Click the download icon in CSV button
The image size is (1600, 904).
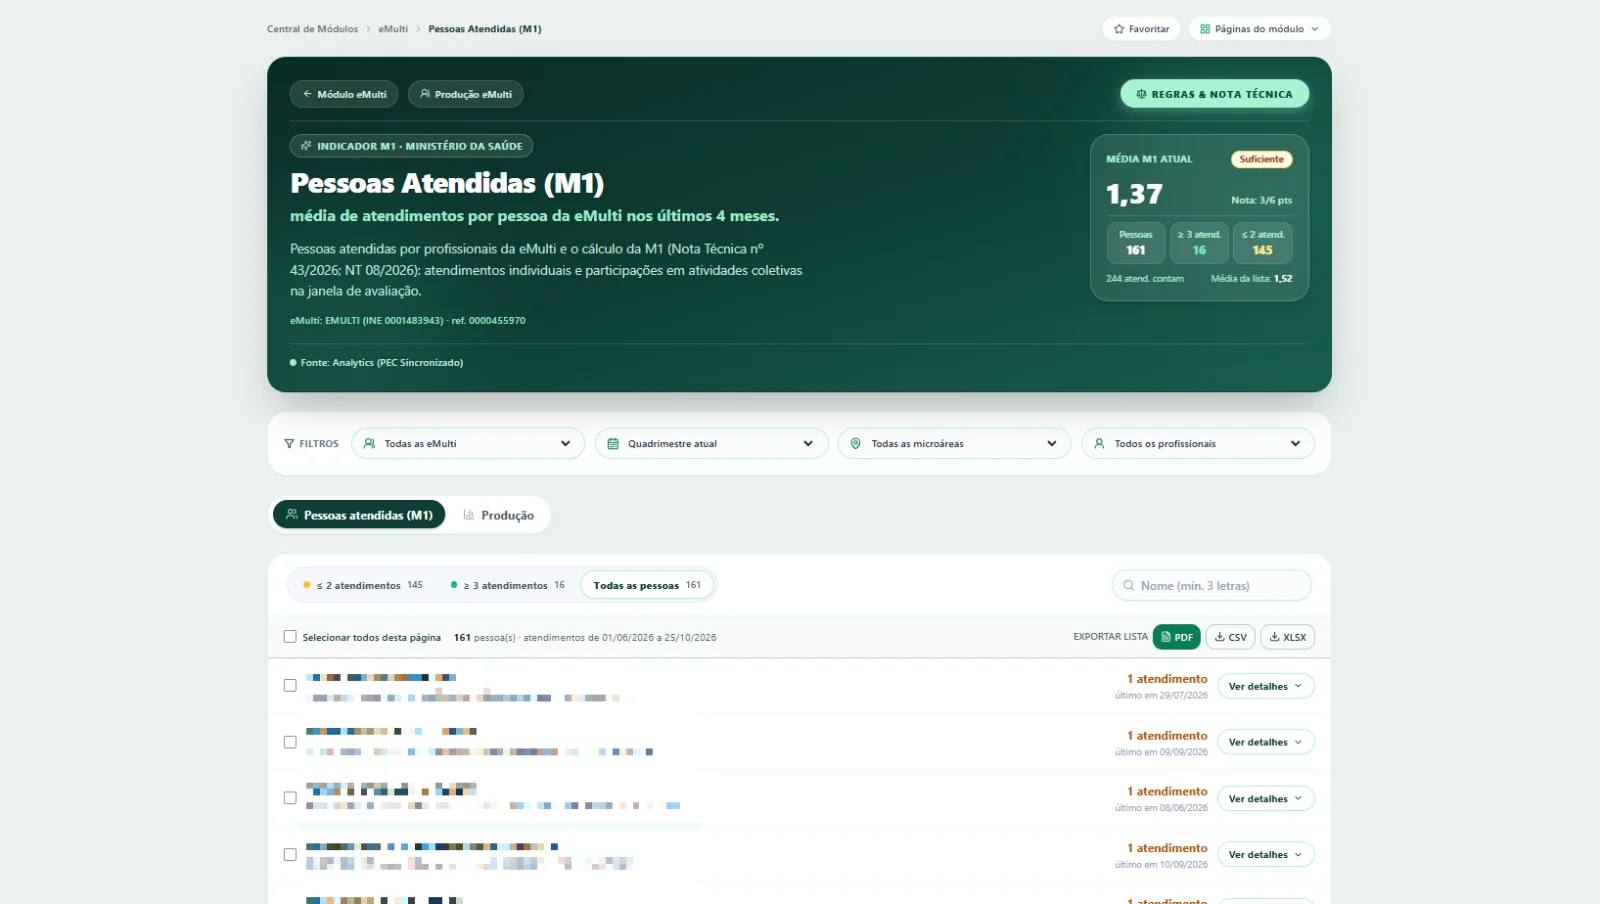tap(1220, 637)
